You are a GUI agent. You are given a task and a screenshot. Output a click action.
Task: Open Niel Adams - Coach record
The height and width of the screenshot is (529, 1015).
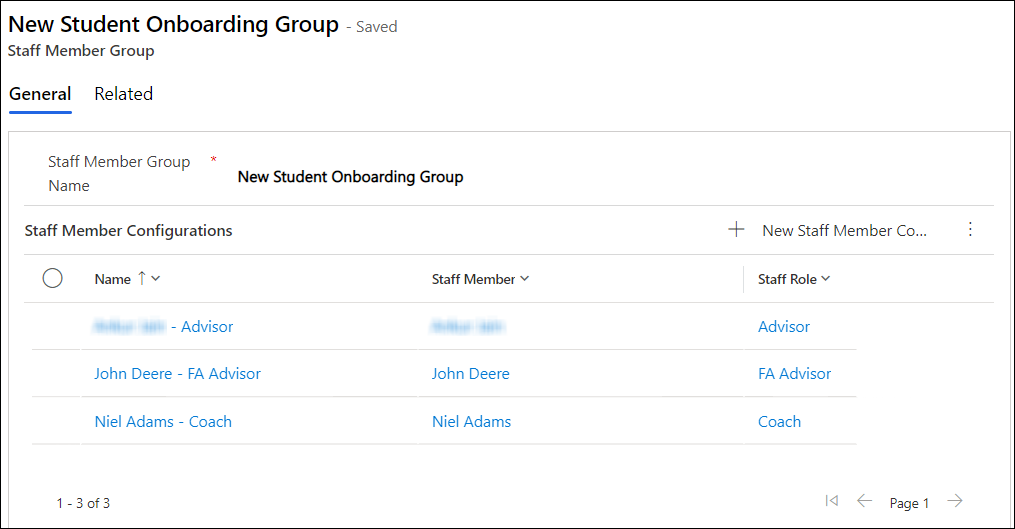point(163,422)
